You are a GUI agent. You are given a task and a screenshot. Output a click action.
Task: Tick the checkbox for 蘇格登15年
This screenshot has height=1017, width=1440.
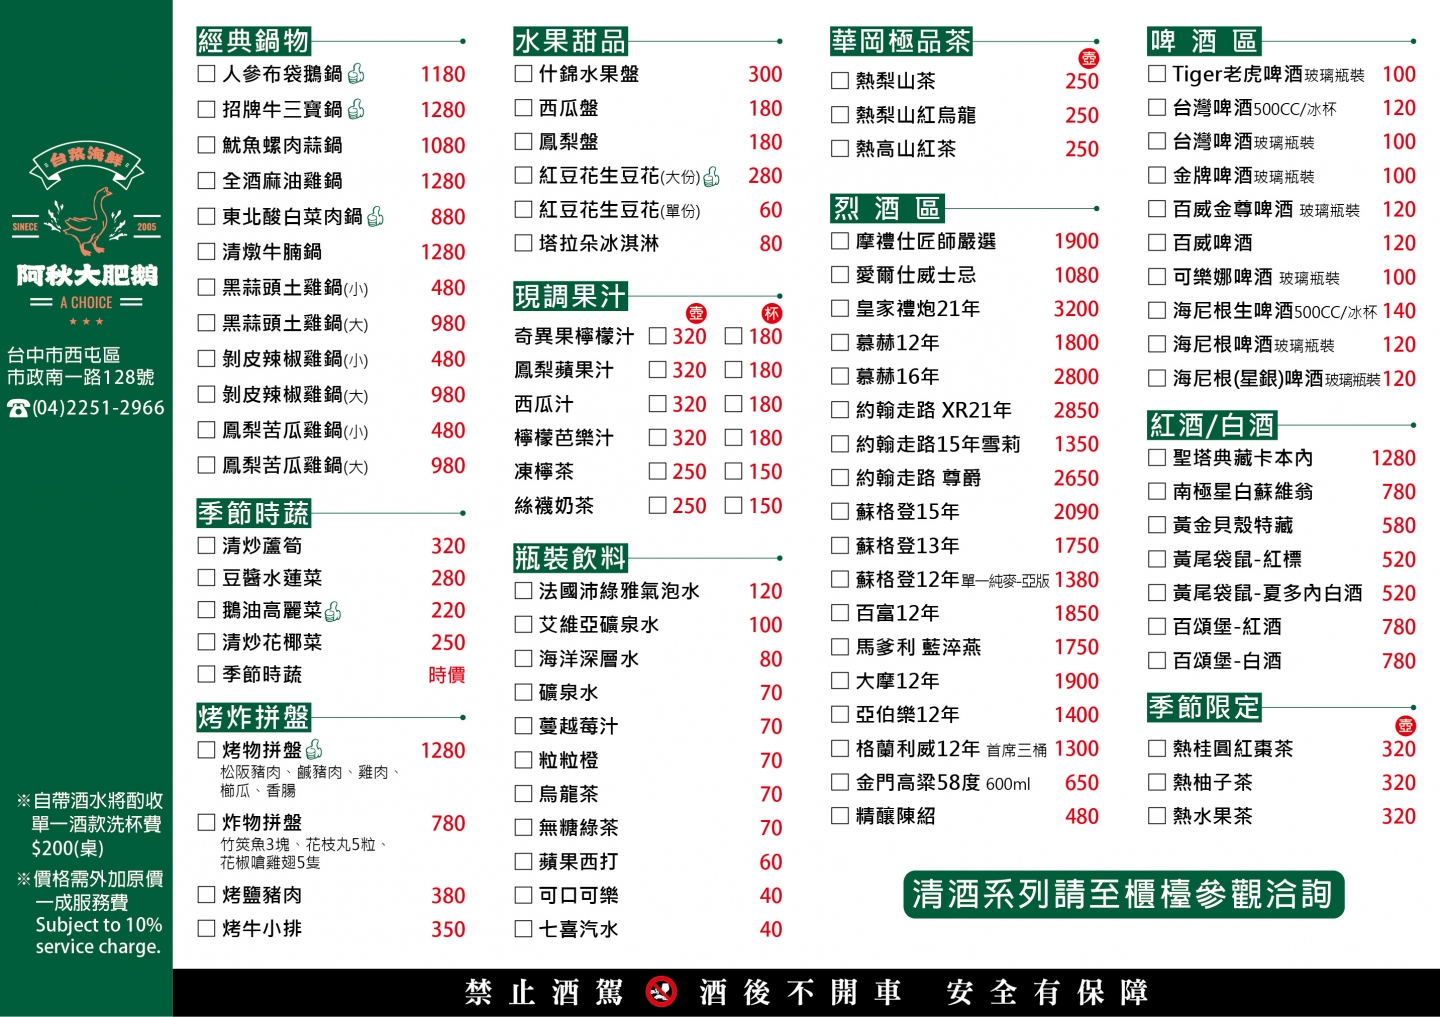pos(840,511)
